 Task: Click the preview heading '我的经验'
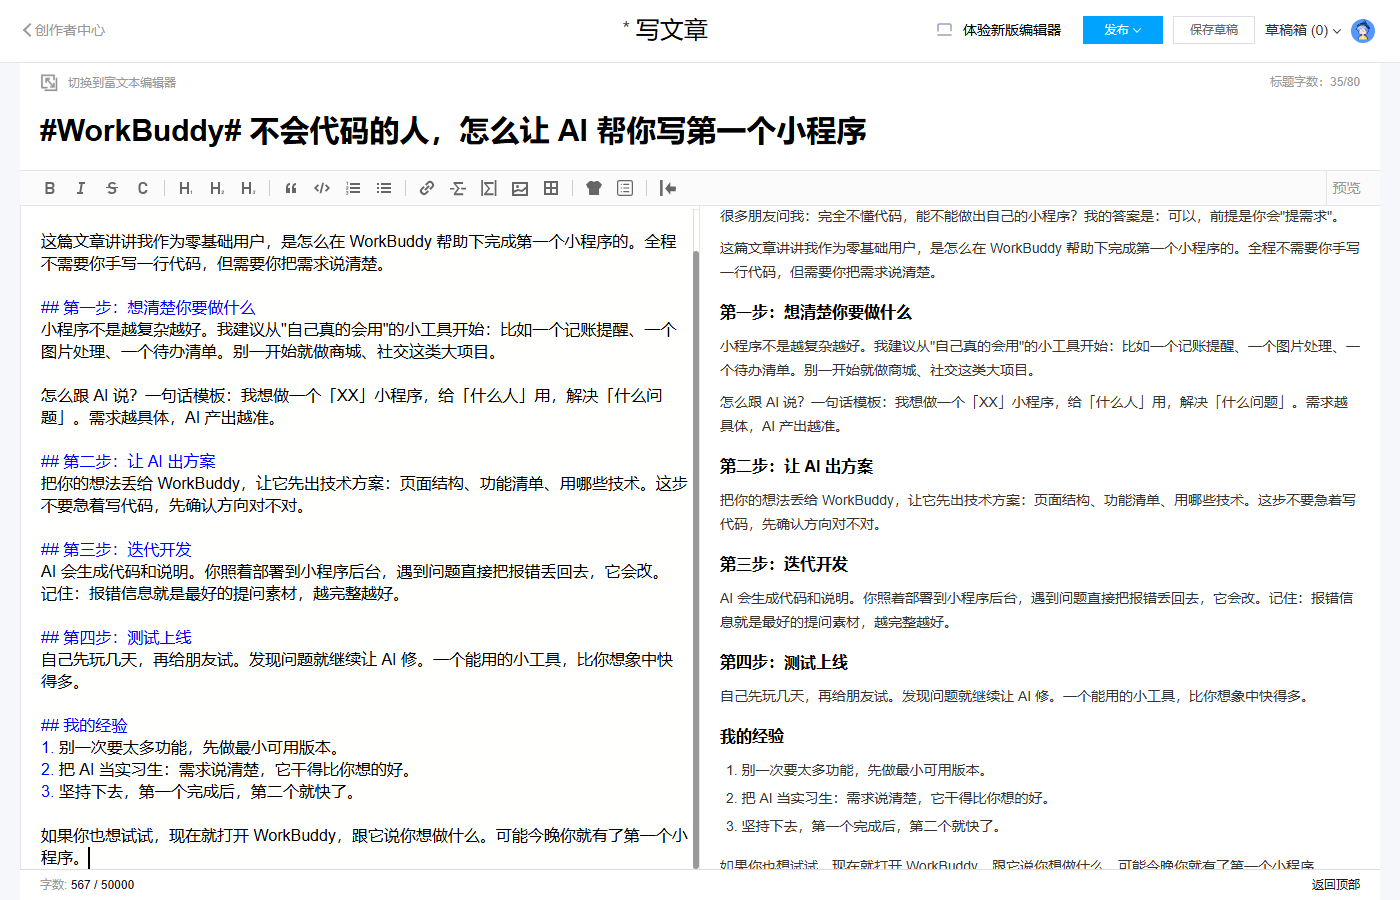click(x=752, y=737)
